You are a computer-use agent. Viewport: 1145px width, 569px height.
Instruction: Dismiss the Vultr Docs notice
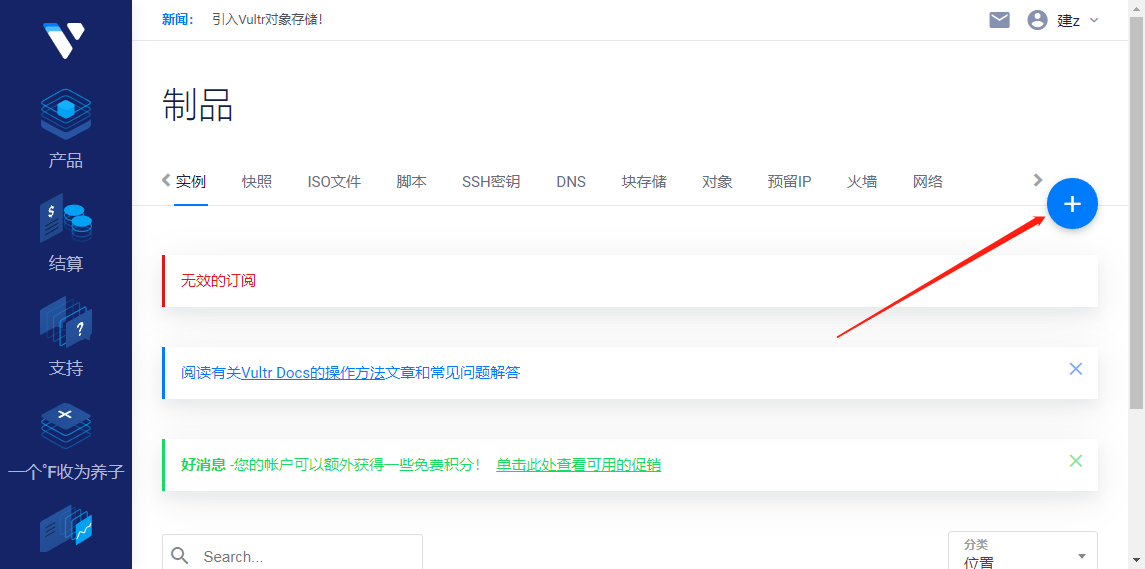(x=1075, y=369)
